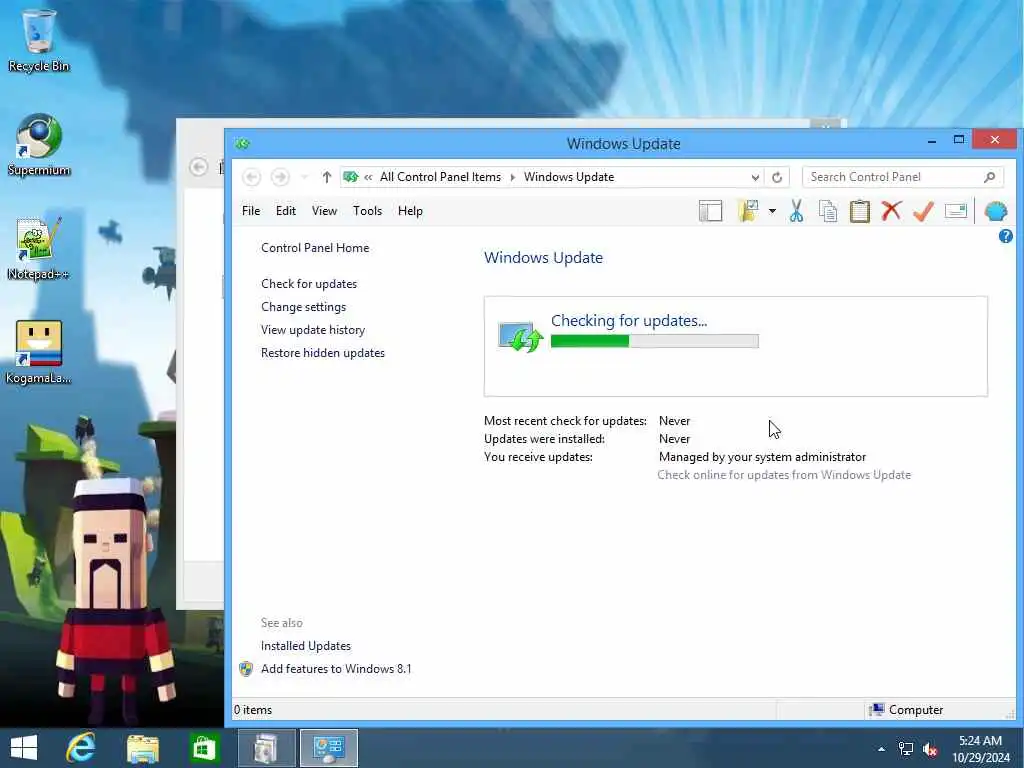Viewport: 1024px width, 768px height.
Task: Click the Forward navigation arrow in Windows Update
Action: (280, 177)
